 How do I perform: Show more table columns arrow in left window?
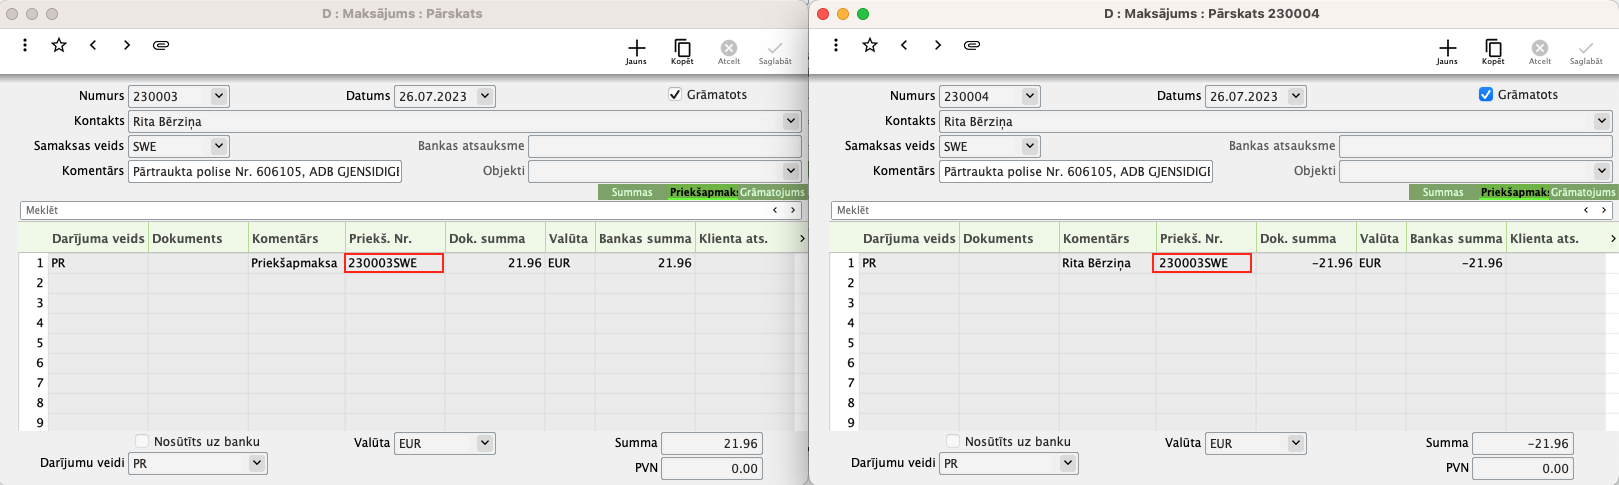click(x=801, y=238)
